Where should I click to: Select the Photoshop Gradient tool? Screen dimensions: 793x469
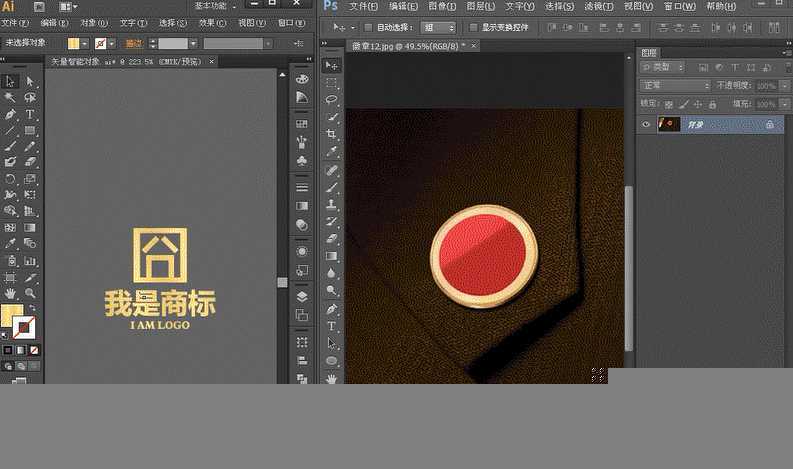331,255
